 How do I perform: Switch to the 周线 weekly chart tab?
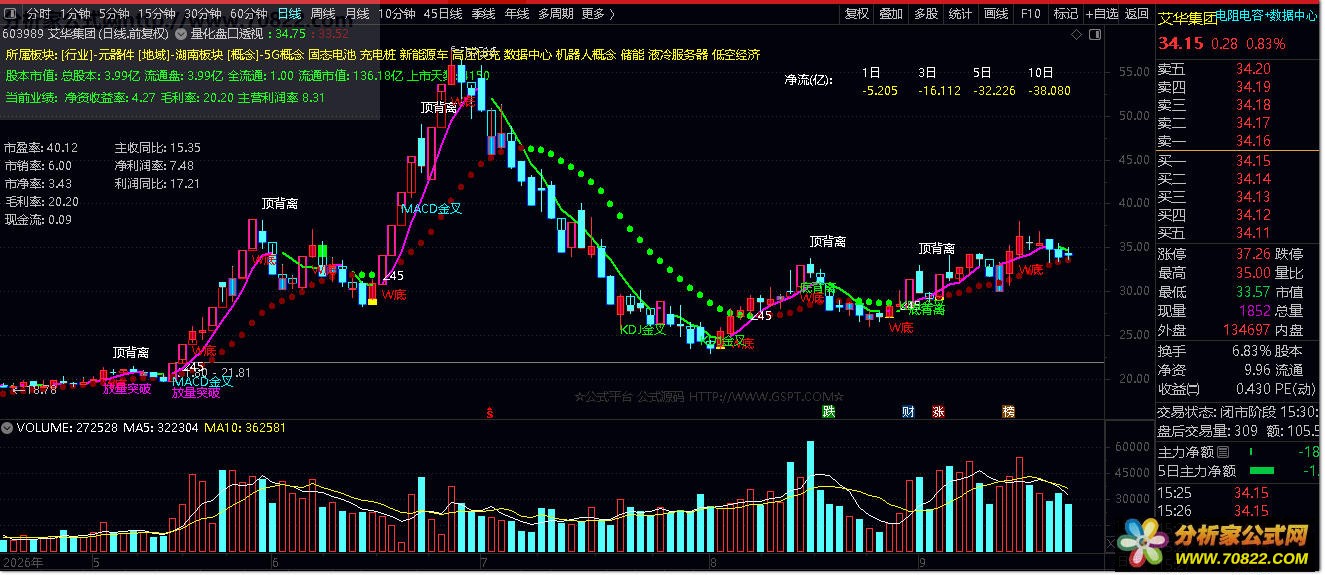[322, 14]
